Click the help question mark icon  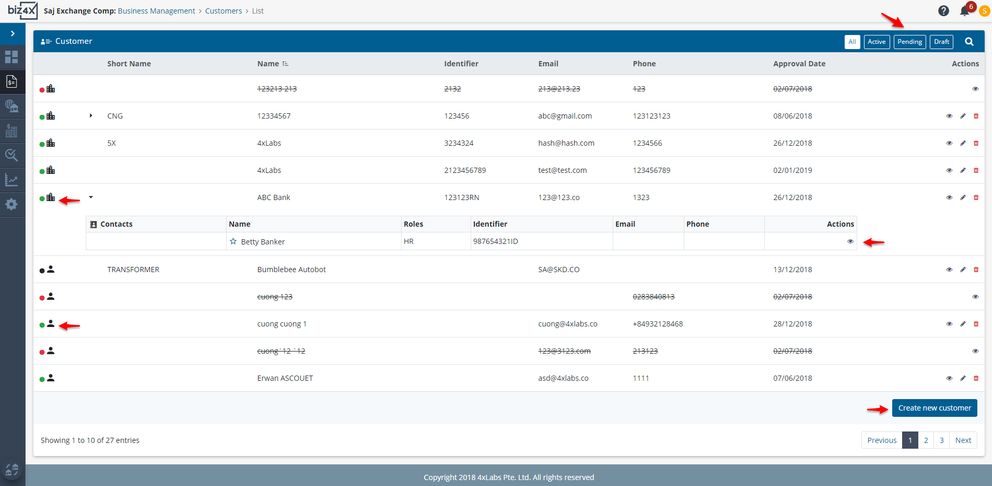coord(943,11)
